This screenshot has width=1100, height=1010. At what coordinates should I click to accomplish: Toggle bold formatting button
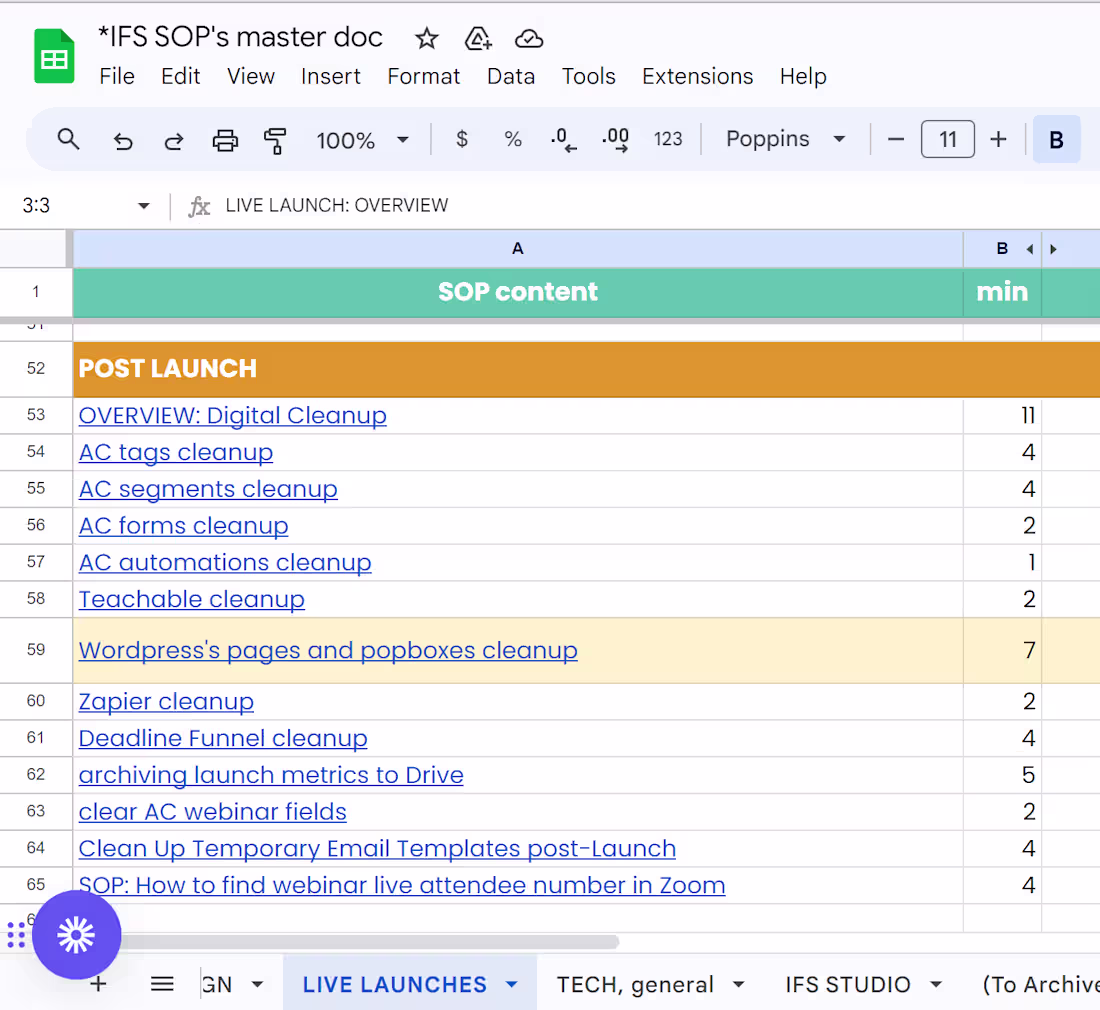pos(1056,140)
